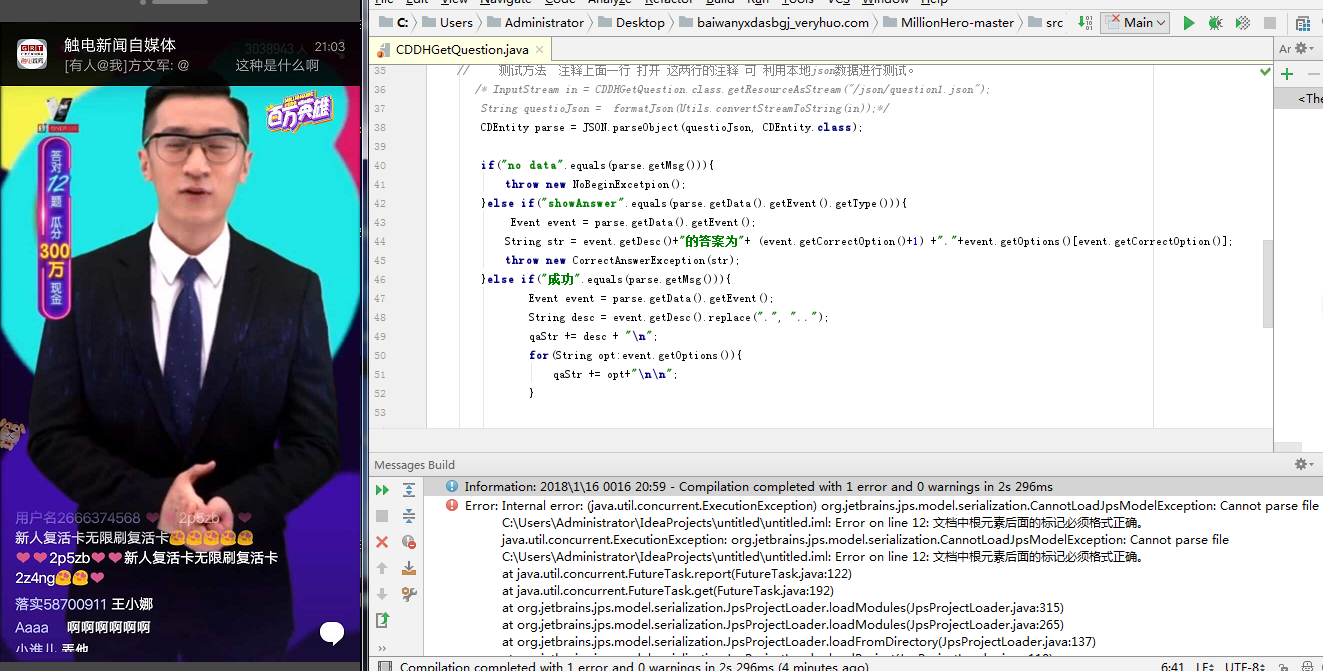Open the right panel gear dropdown
The image size is (1323, 671).
click(1302, 48)
